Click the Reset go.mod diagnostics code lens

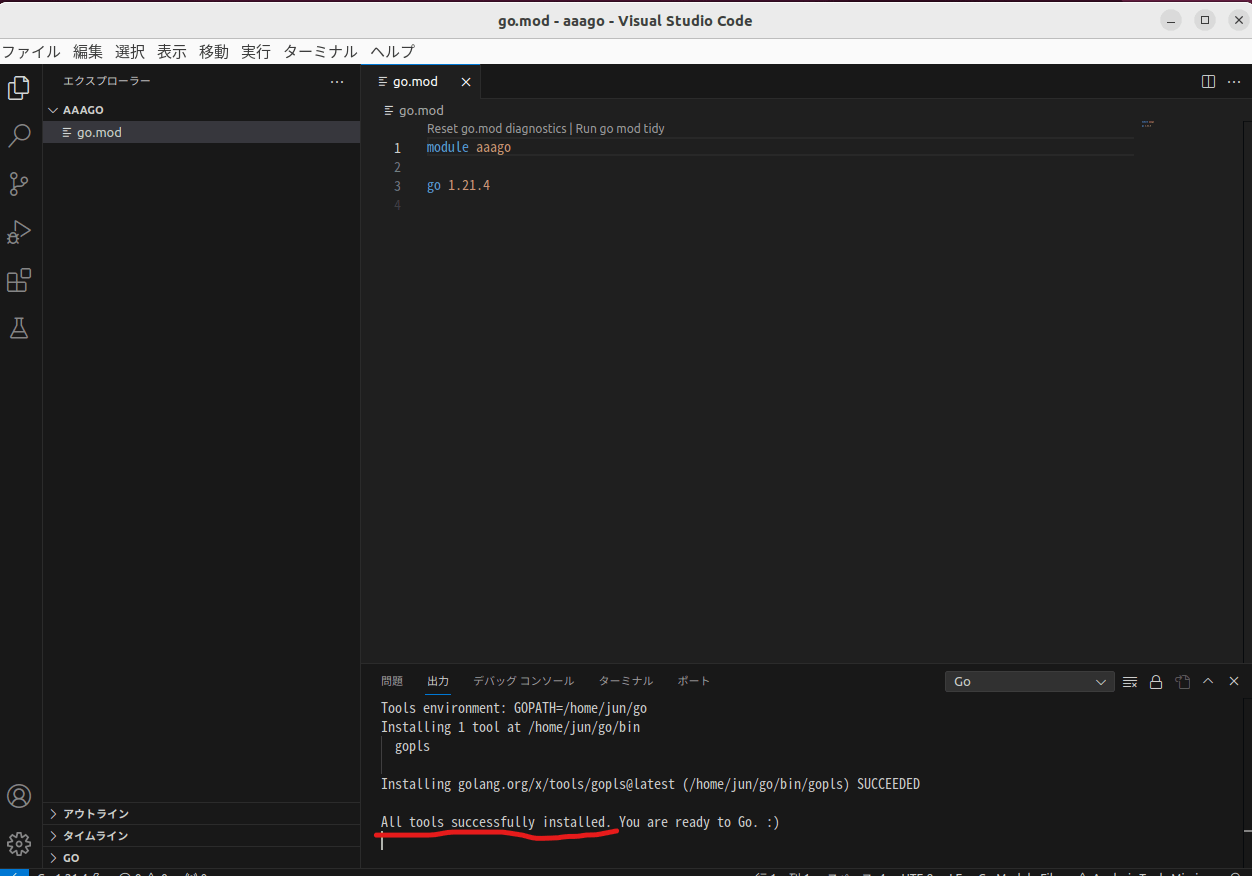point(497,129)
